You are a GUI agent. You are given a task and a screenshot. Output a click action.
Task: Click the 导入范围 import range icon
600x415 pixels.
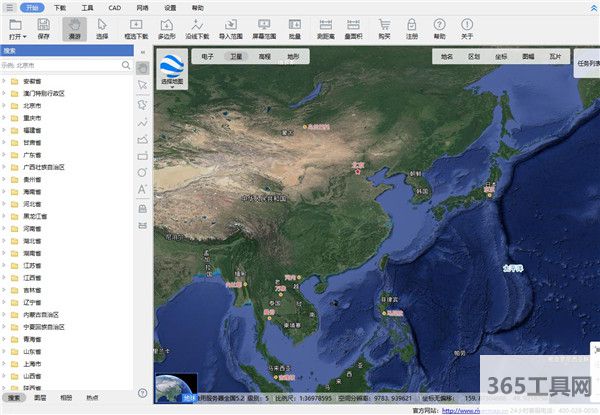click(x=230, y=27)
